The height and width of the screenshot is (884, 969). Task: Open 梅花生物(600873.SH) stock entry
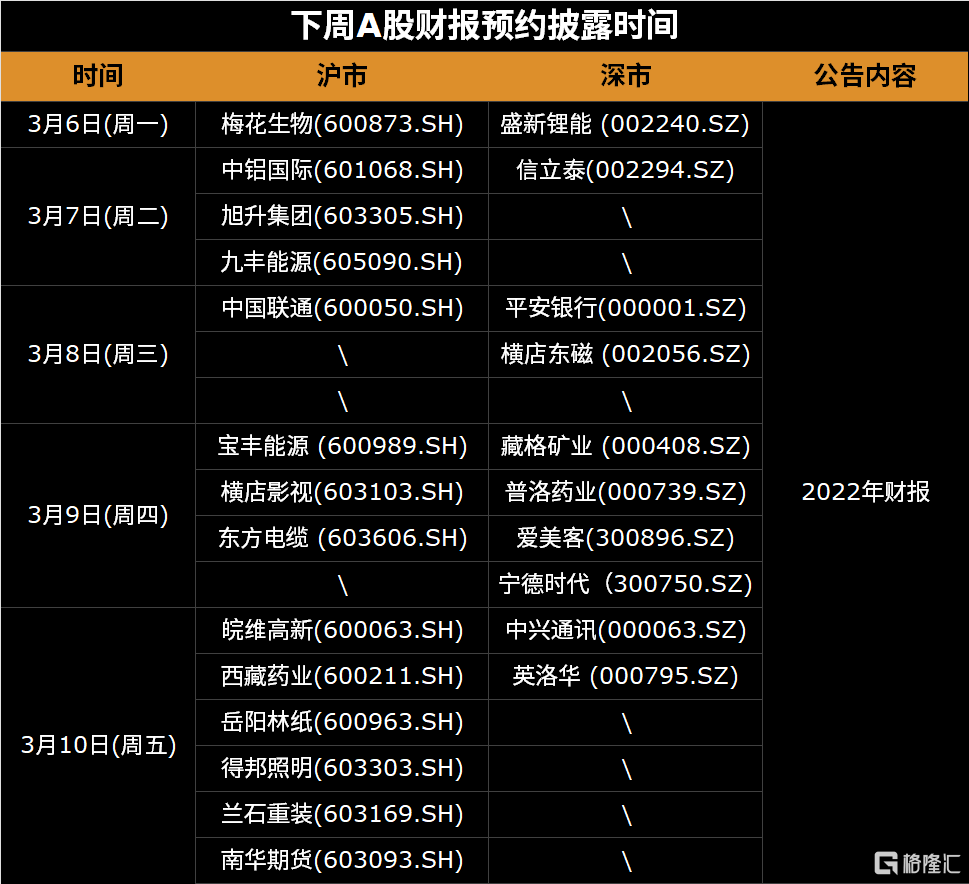(x=342, y=124)
